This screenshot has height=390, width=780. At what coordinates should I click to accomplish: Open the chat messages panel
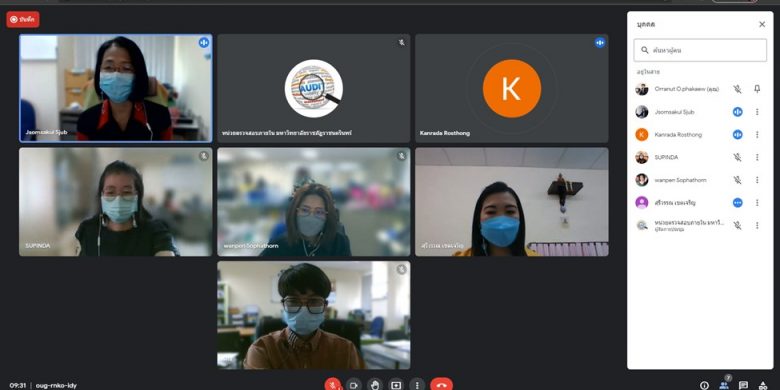point(744,385)
